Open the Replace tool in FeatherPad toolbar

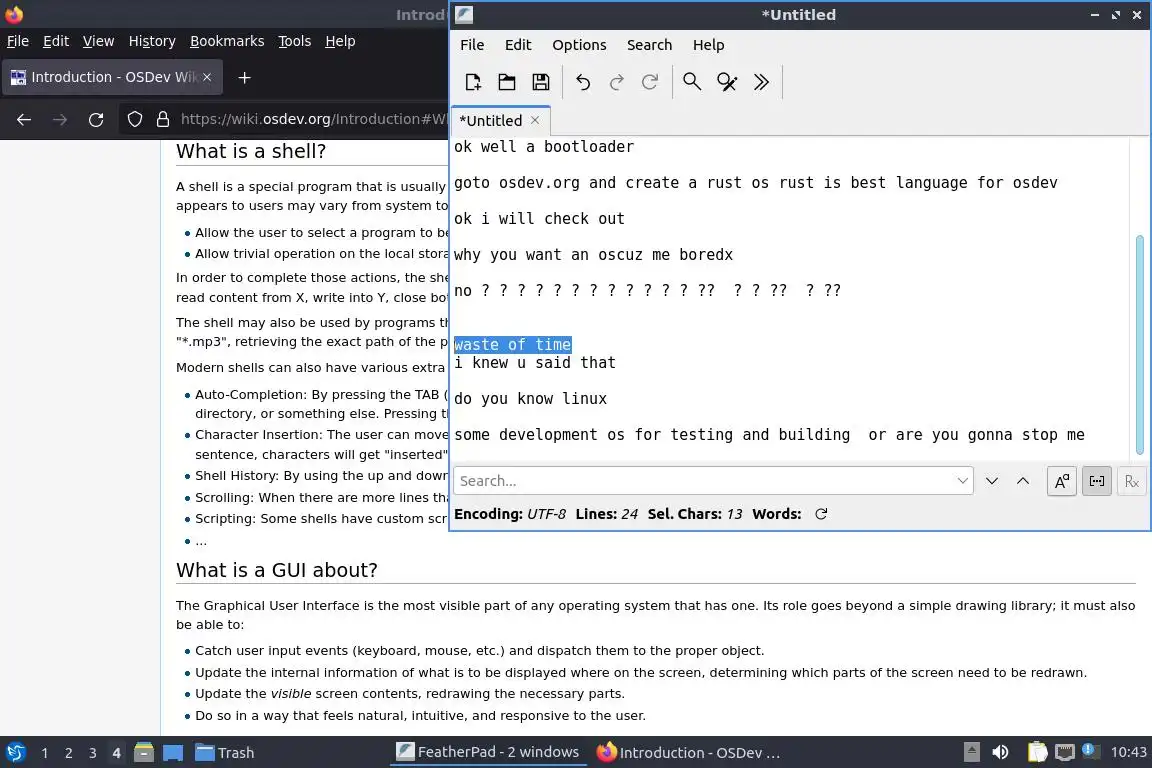tap(727, 82)
